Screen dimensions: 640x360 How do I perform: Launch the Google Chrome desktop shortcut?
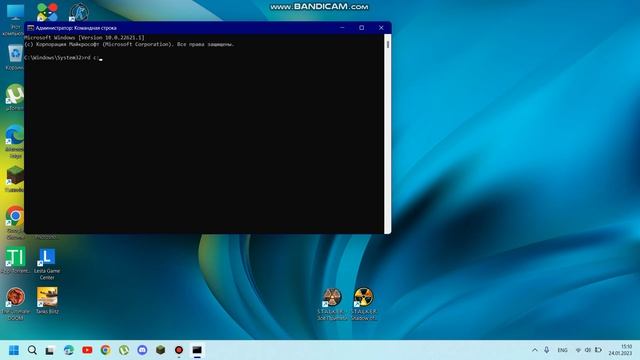15,216
